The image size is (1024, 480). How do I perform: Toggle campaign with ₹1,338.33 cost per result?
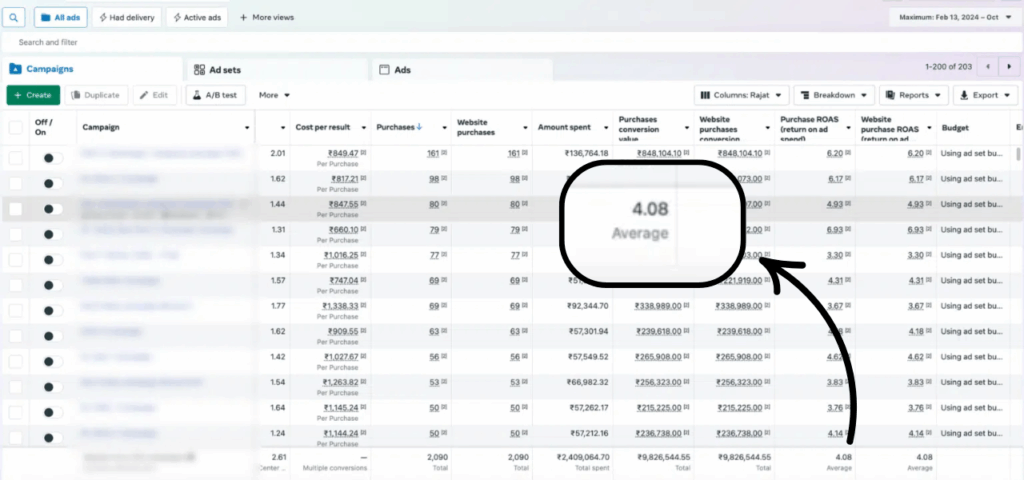coord(53,311)
